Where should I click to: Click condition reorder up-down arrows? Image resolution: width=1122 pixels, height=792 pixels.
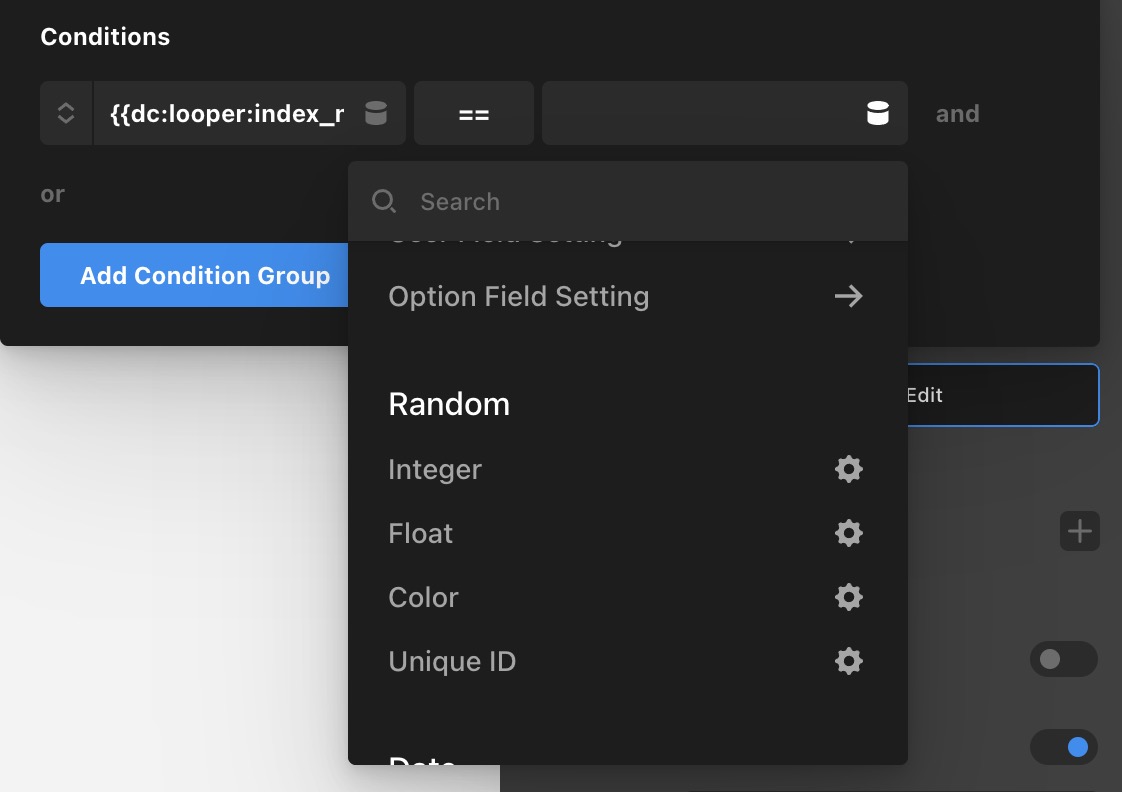[66, 113]
